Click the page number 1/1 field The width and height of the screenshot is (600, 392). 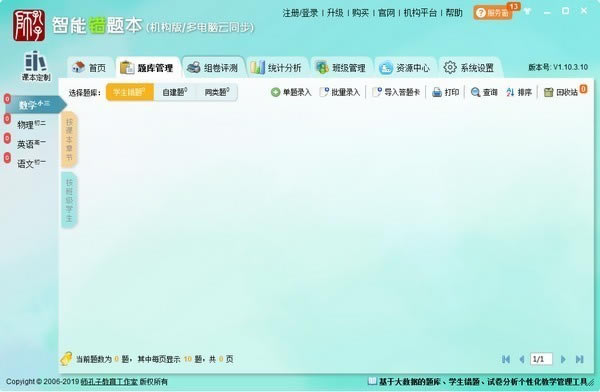pos(541,359)
